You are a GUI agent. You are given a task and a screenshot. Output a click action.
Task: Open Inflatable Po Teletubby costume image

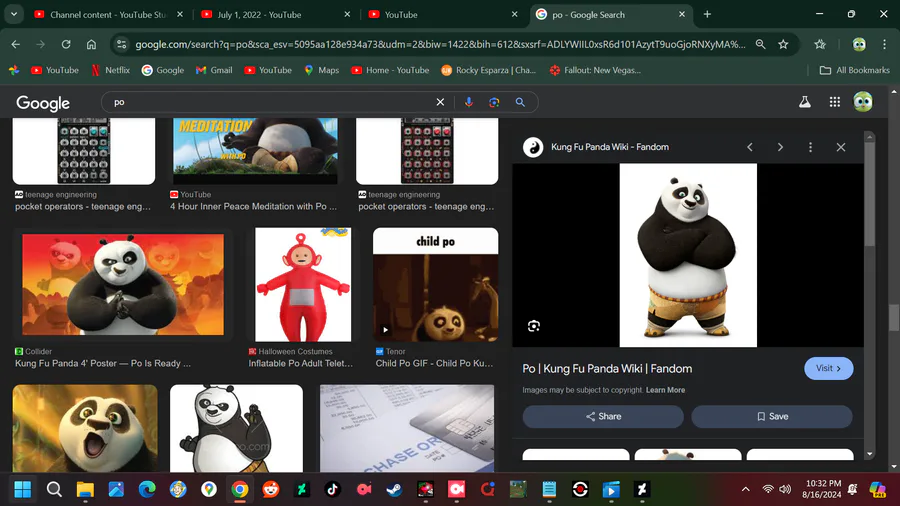coord(303,285)
